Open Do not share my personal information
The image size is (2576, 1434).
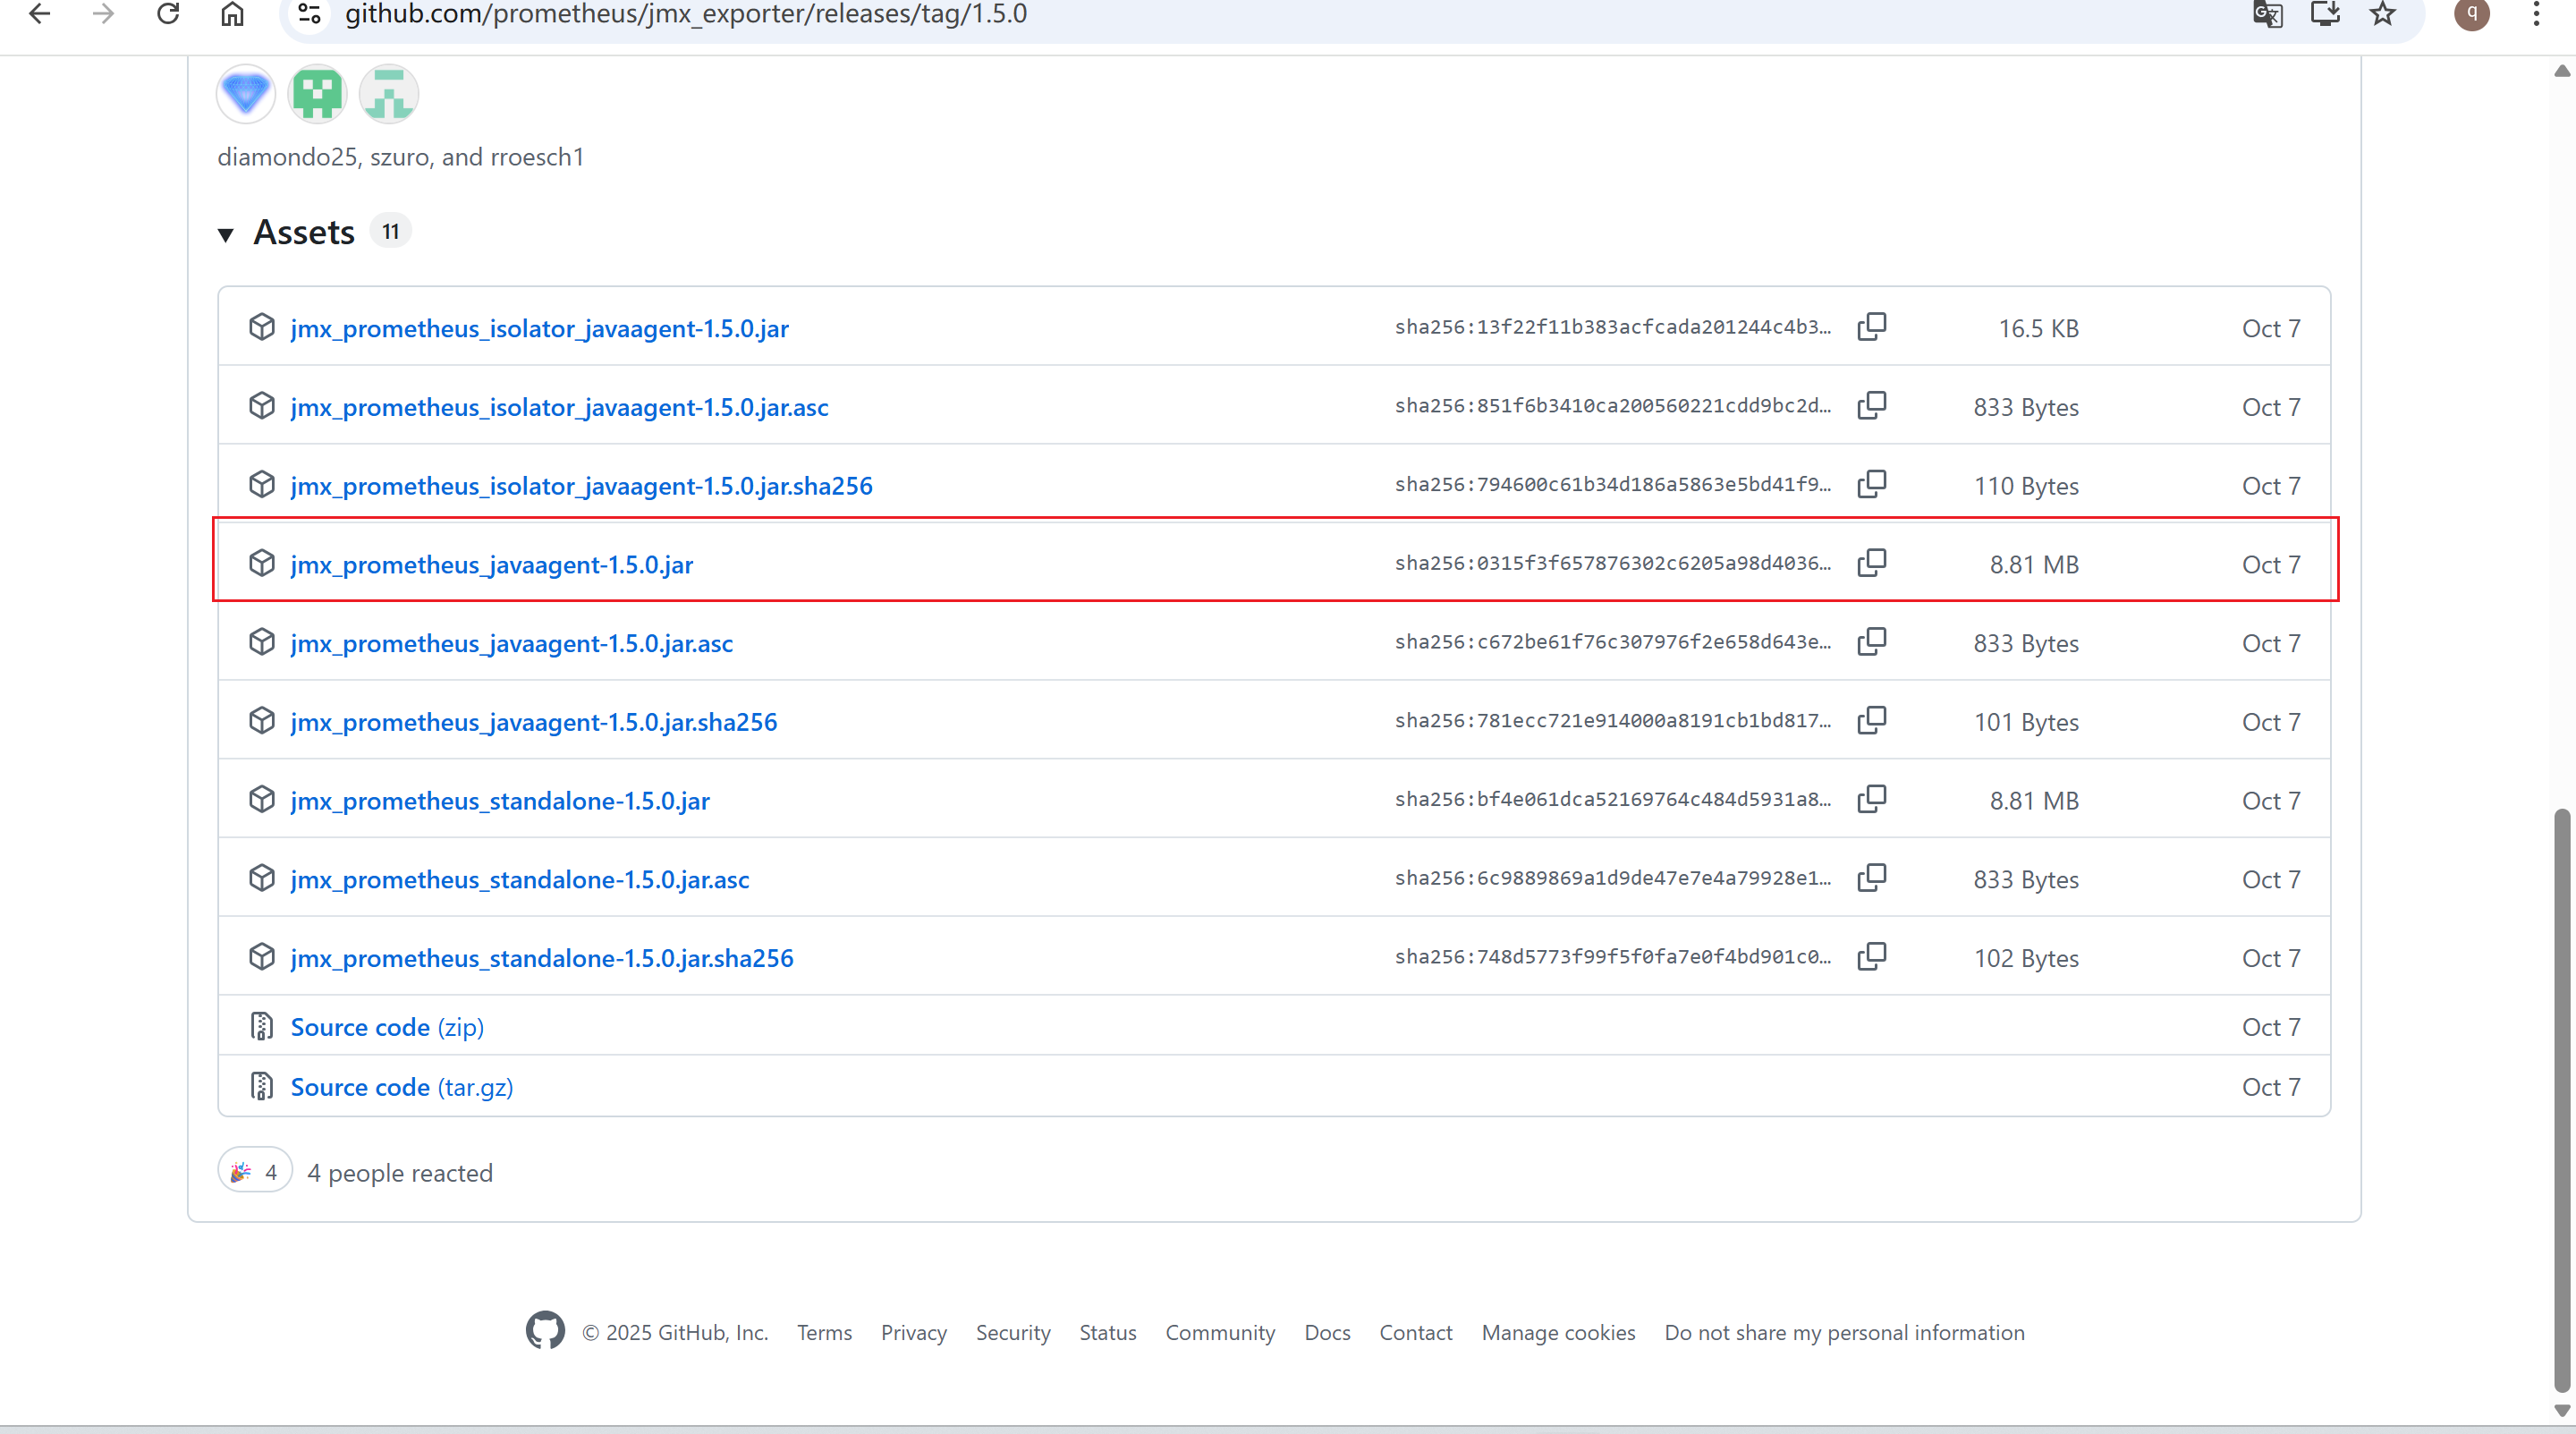(1844, 1333)
